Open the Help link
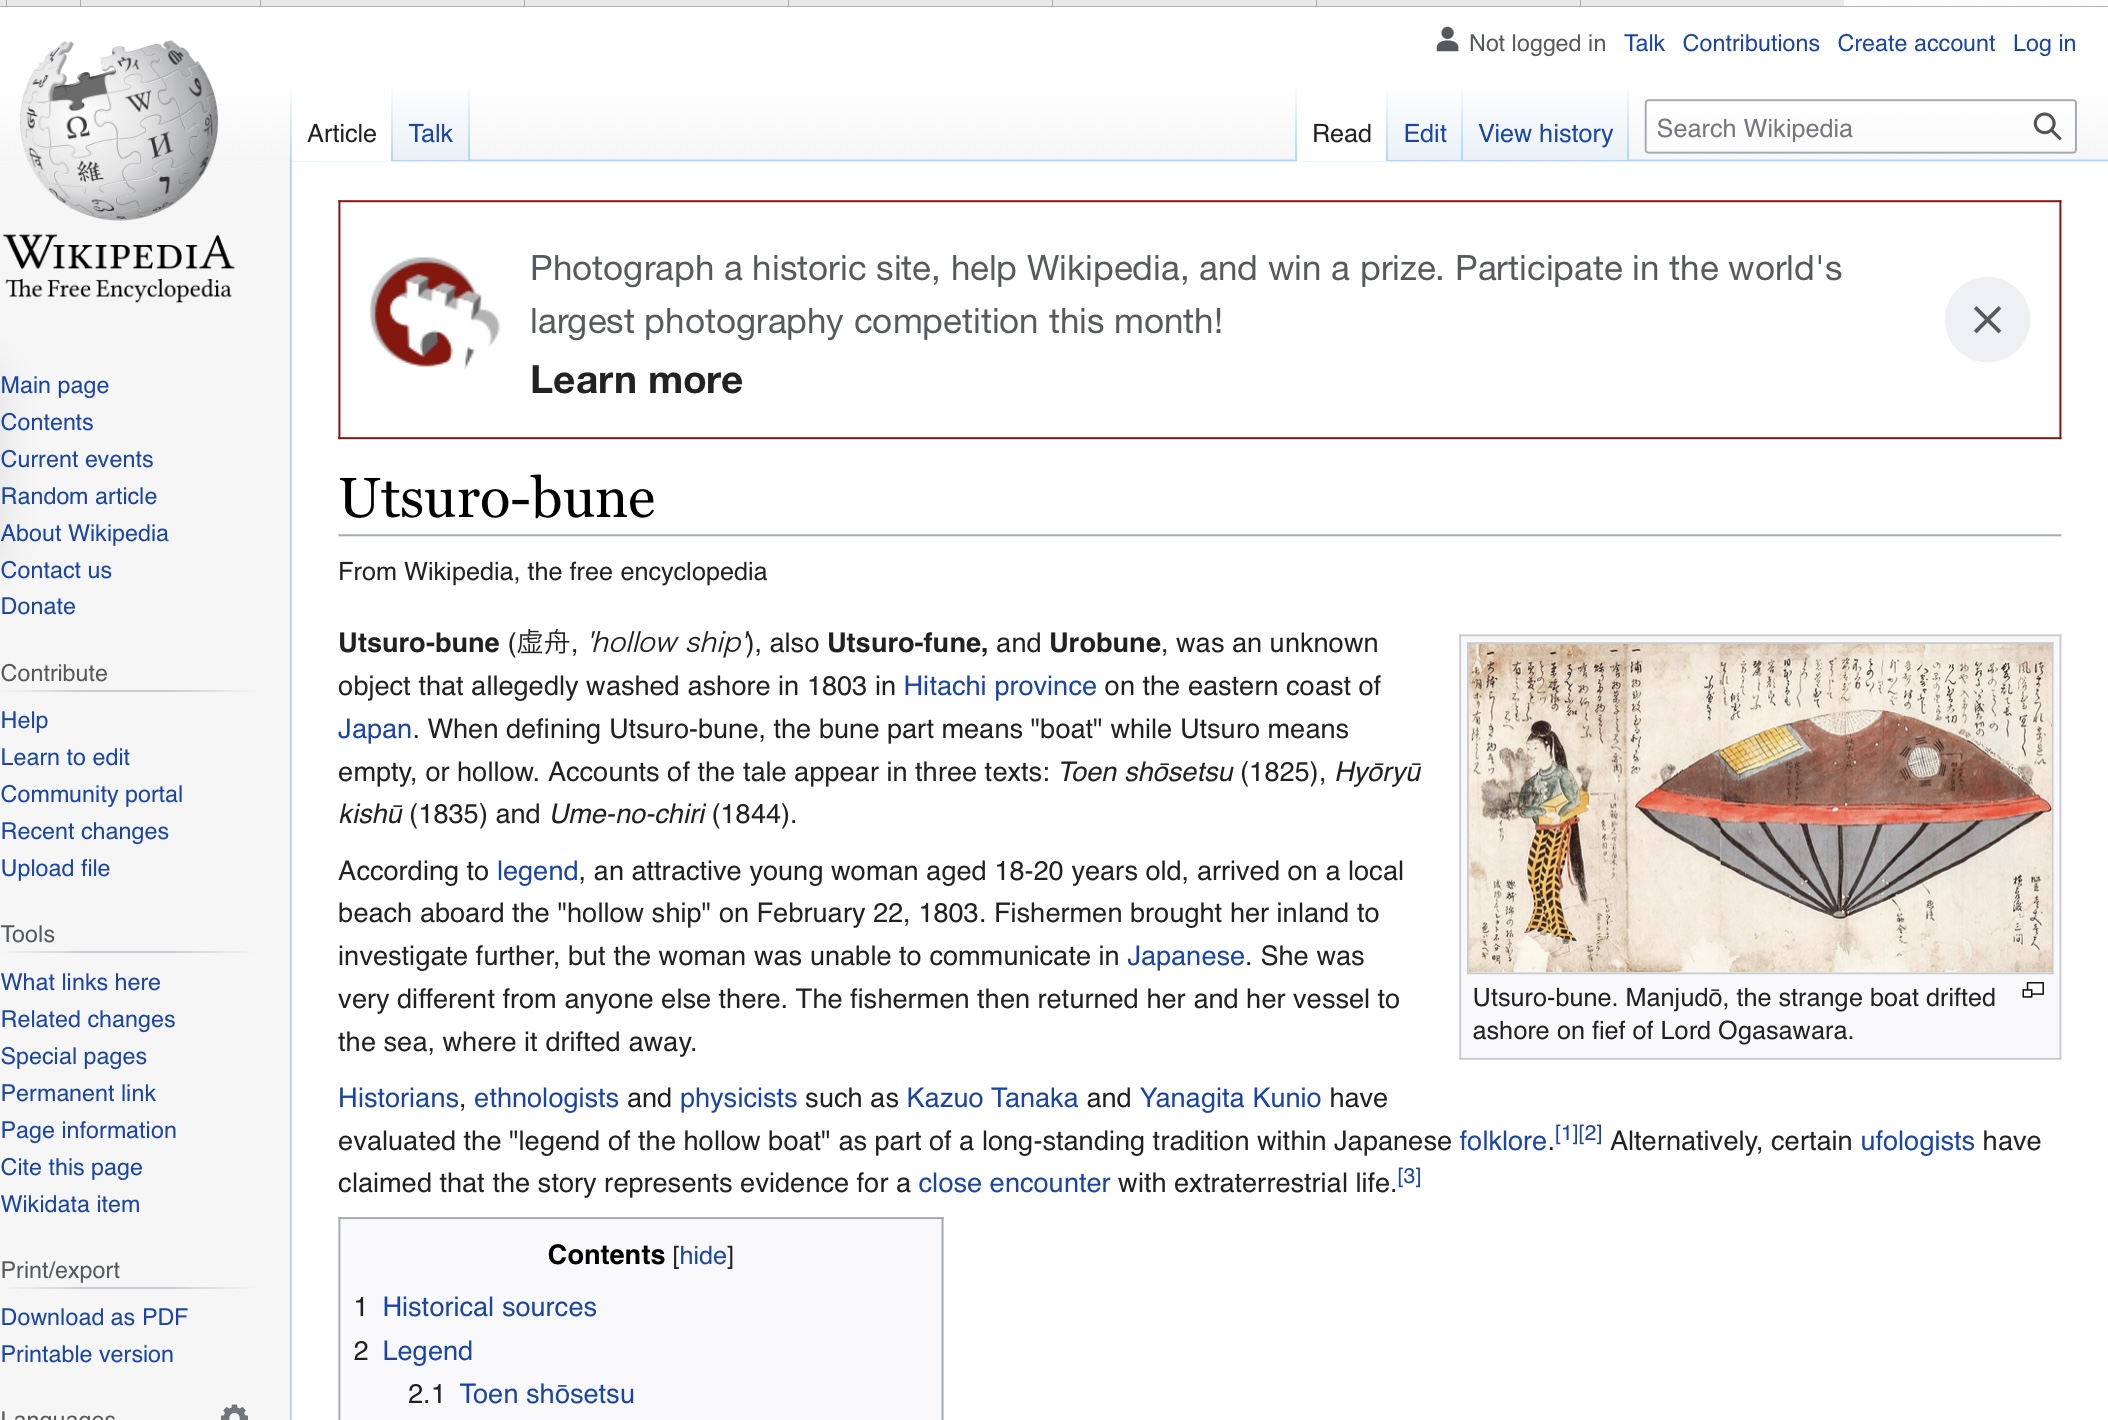2108x1420 pixels. pos(24,720)
